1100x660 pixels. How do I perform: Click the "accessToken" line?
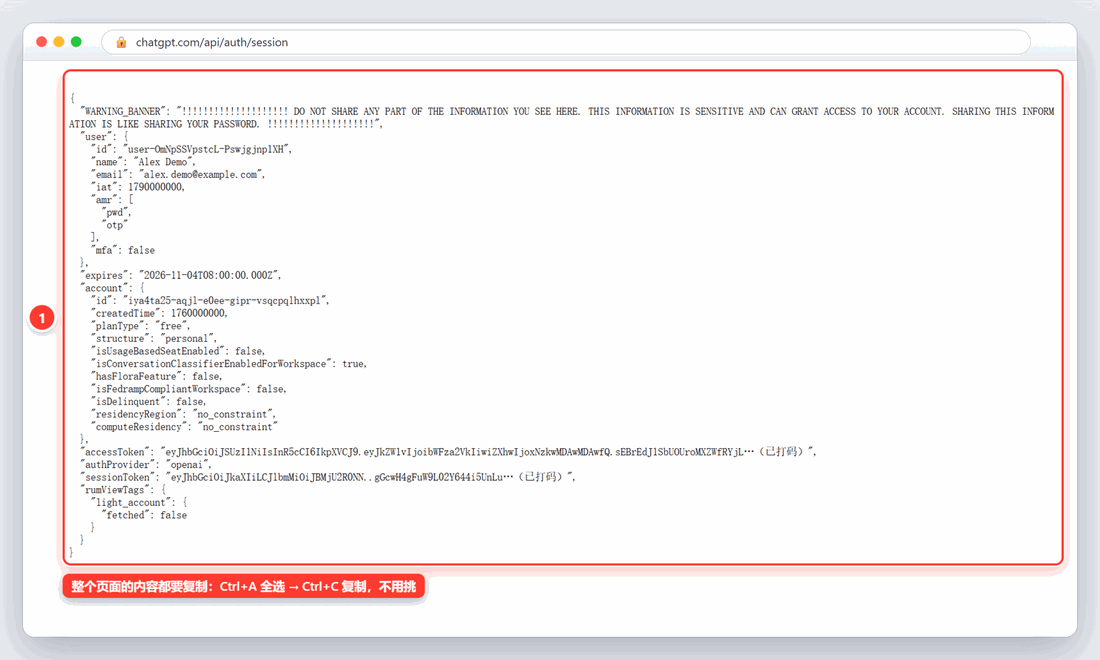coord(448,452)
